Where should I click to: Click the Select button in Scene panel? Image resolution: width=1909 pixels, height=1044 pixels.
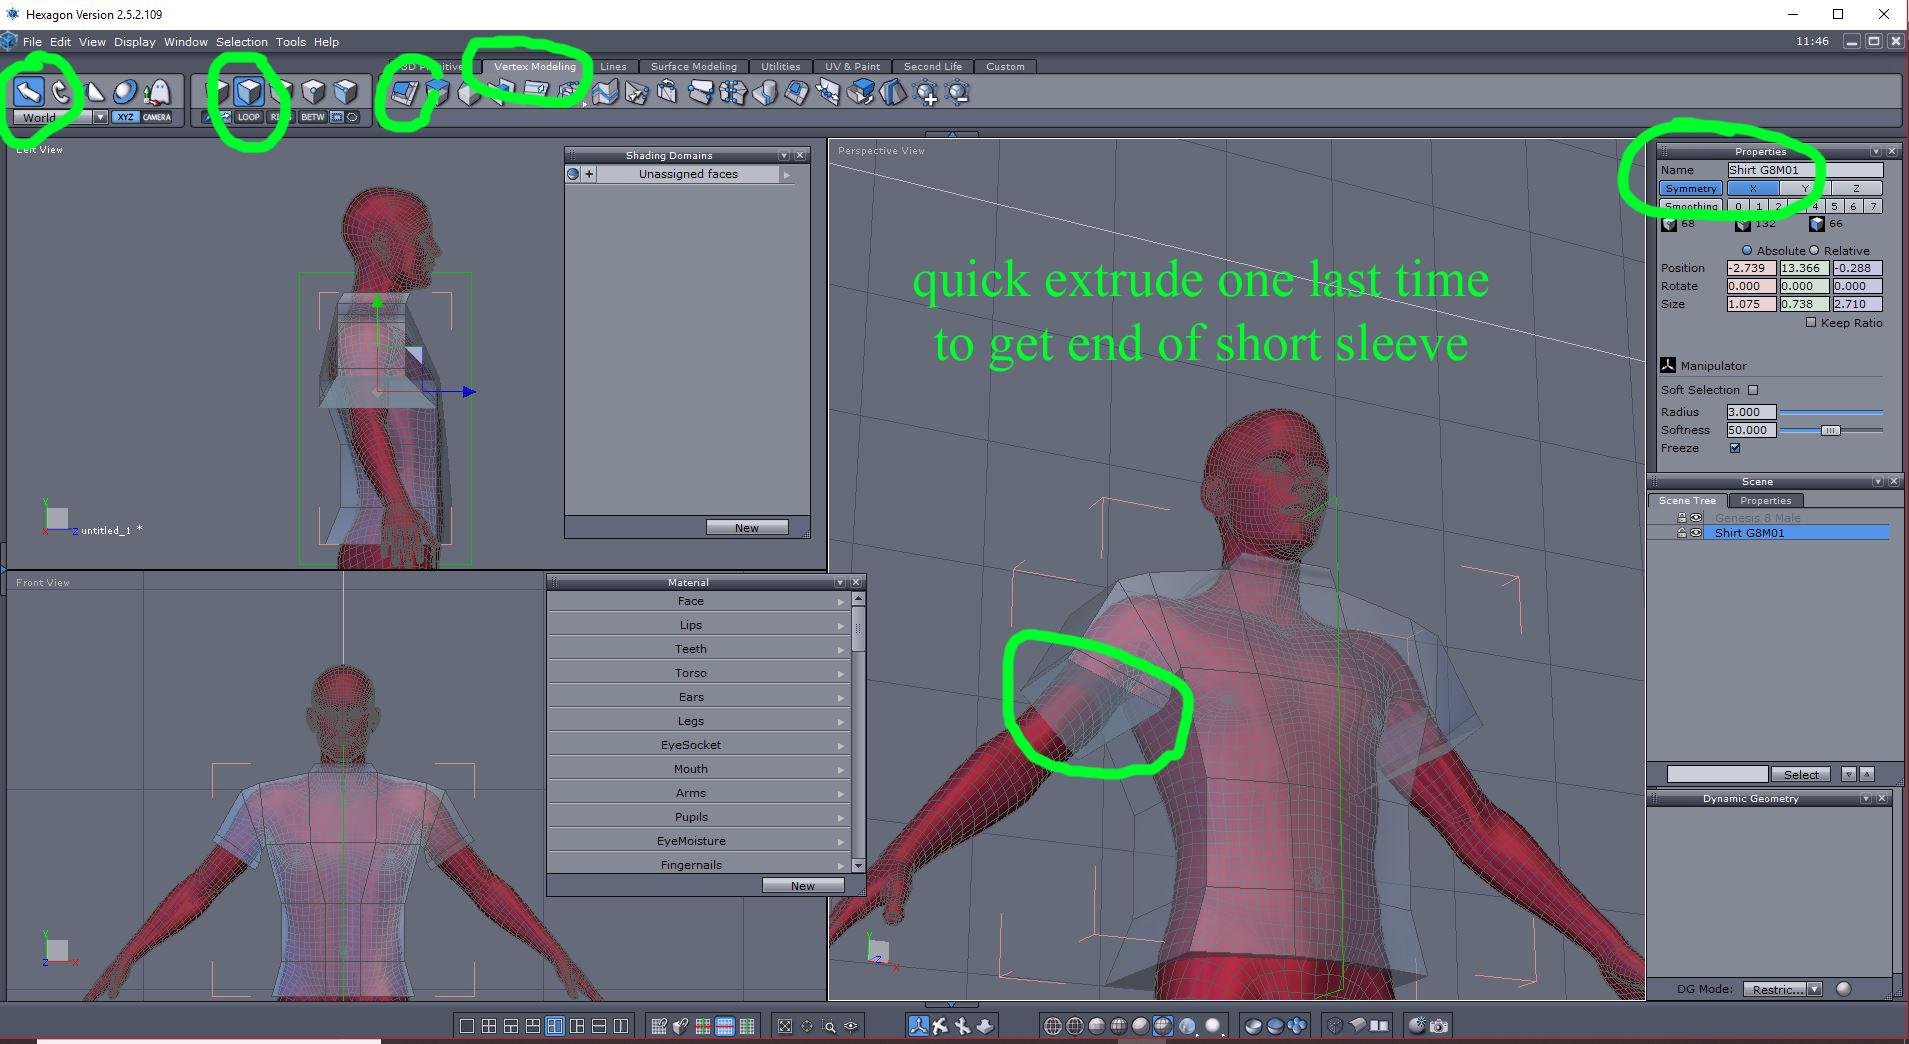(1801, 775)
